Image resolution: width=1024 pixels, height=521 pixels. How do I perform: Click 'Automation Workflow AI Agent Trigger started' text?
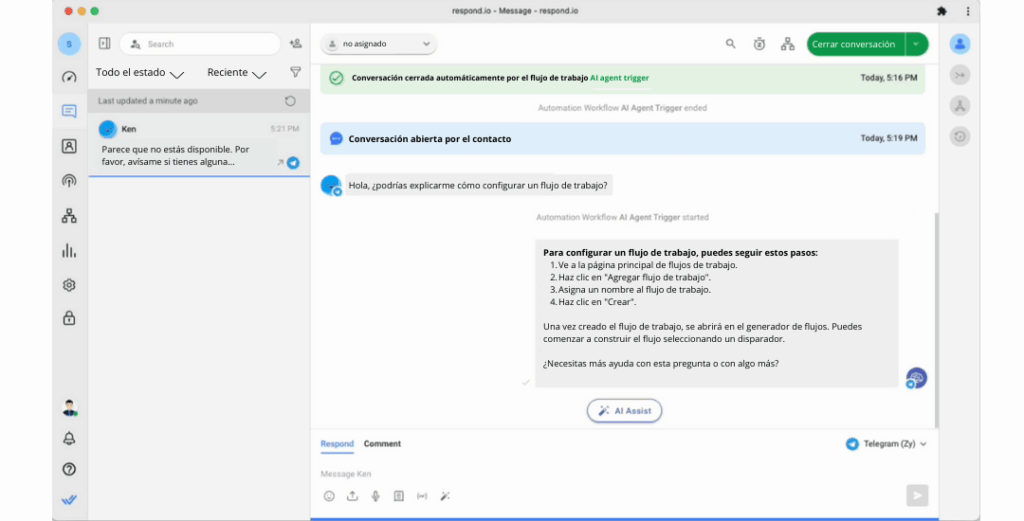click(622, 217)
